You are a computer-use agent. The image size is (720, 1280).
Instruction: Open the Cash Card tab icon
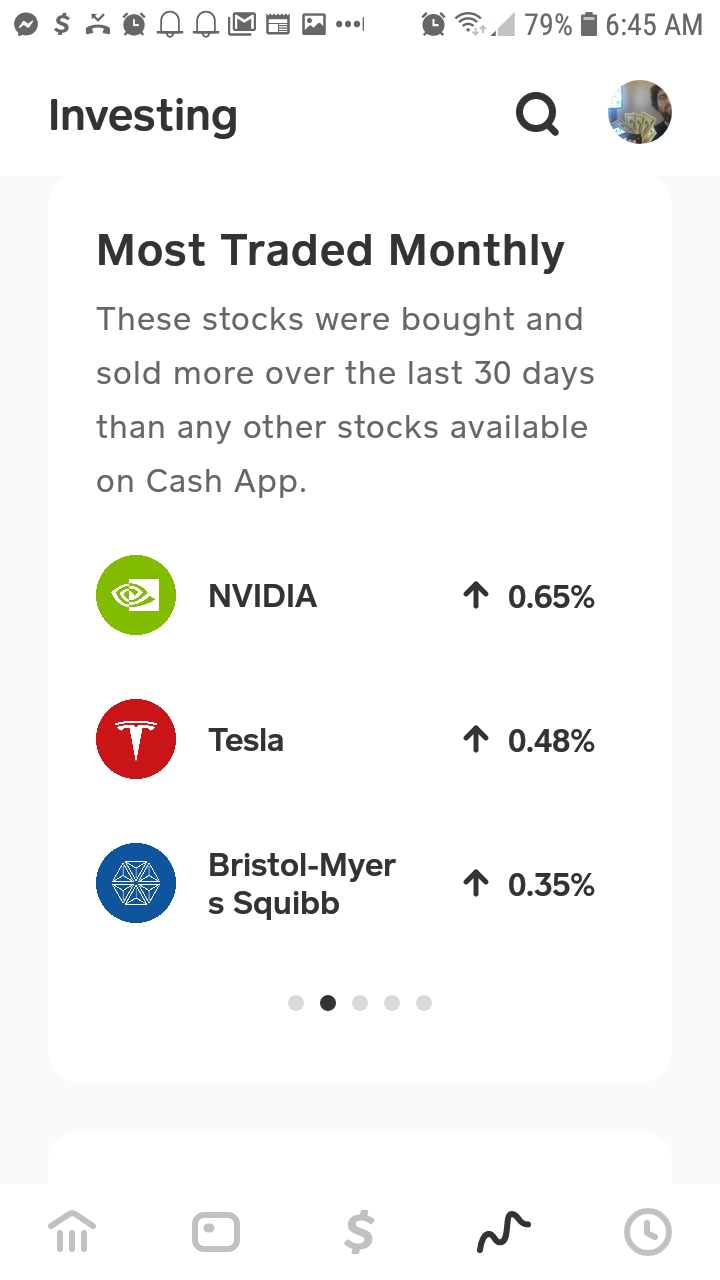tap(216, 1231)
